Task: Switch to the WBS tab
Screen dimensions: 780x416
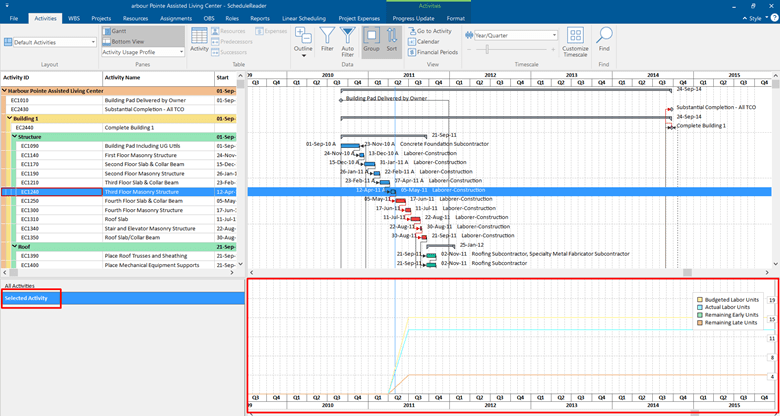Action: pyautogui.click(x=74, y=18)
